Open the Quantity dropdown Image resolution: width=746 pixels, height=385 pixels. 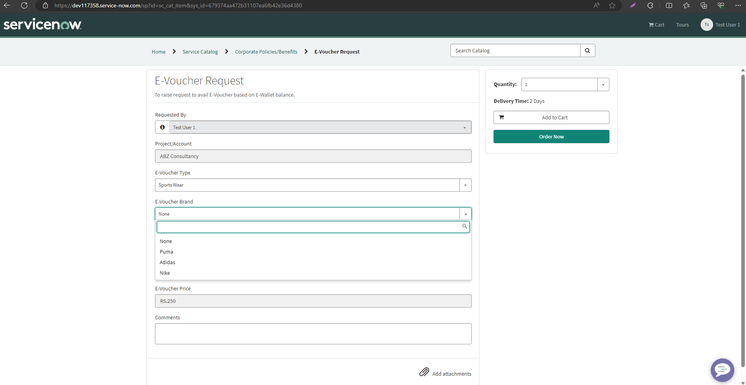click(x=565, y=84)
